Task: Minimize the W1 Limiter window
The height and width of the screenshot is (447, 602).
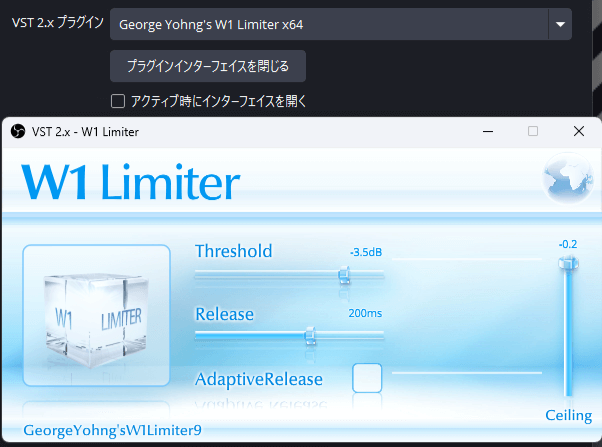Action: pyautogui.click(x=488, y=131)
